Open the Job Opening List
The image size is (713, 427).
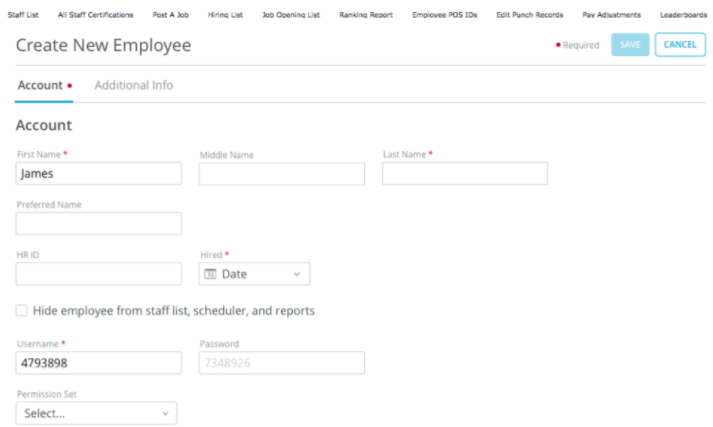pyautogui.click(x=291, y=15)
